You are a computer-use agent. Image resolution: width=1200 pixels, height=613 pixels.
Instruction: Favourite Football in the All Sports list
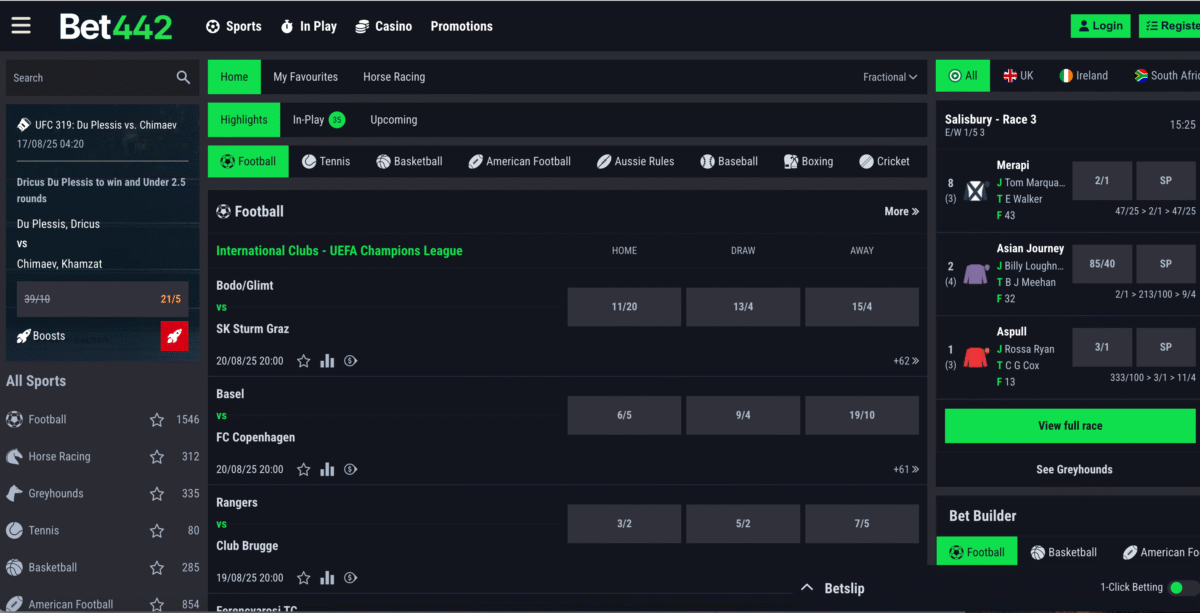157,420
